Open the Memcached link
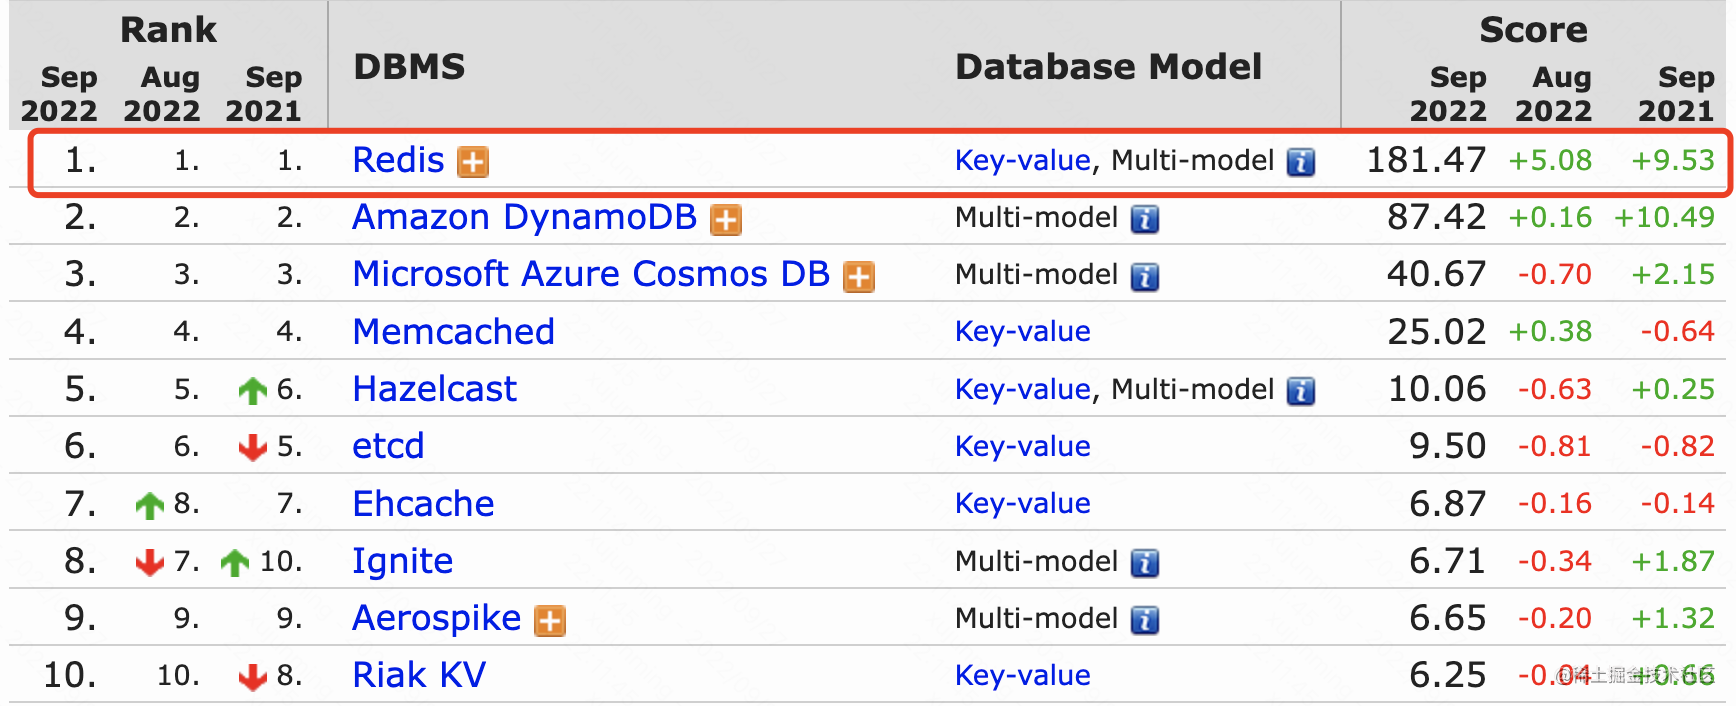The height and width of the screenshot is (706, 1736). (453, 332)
